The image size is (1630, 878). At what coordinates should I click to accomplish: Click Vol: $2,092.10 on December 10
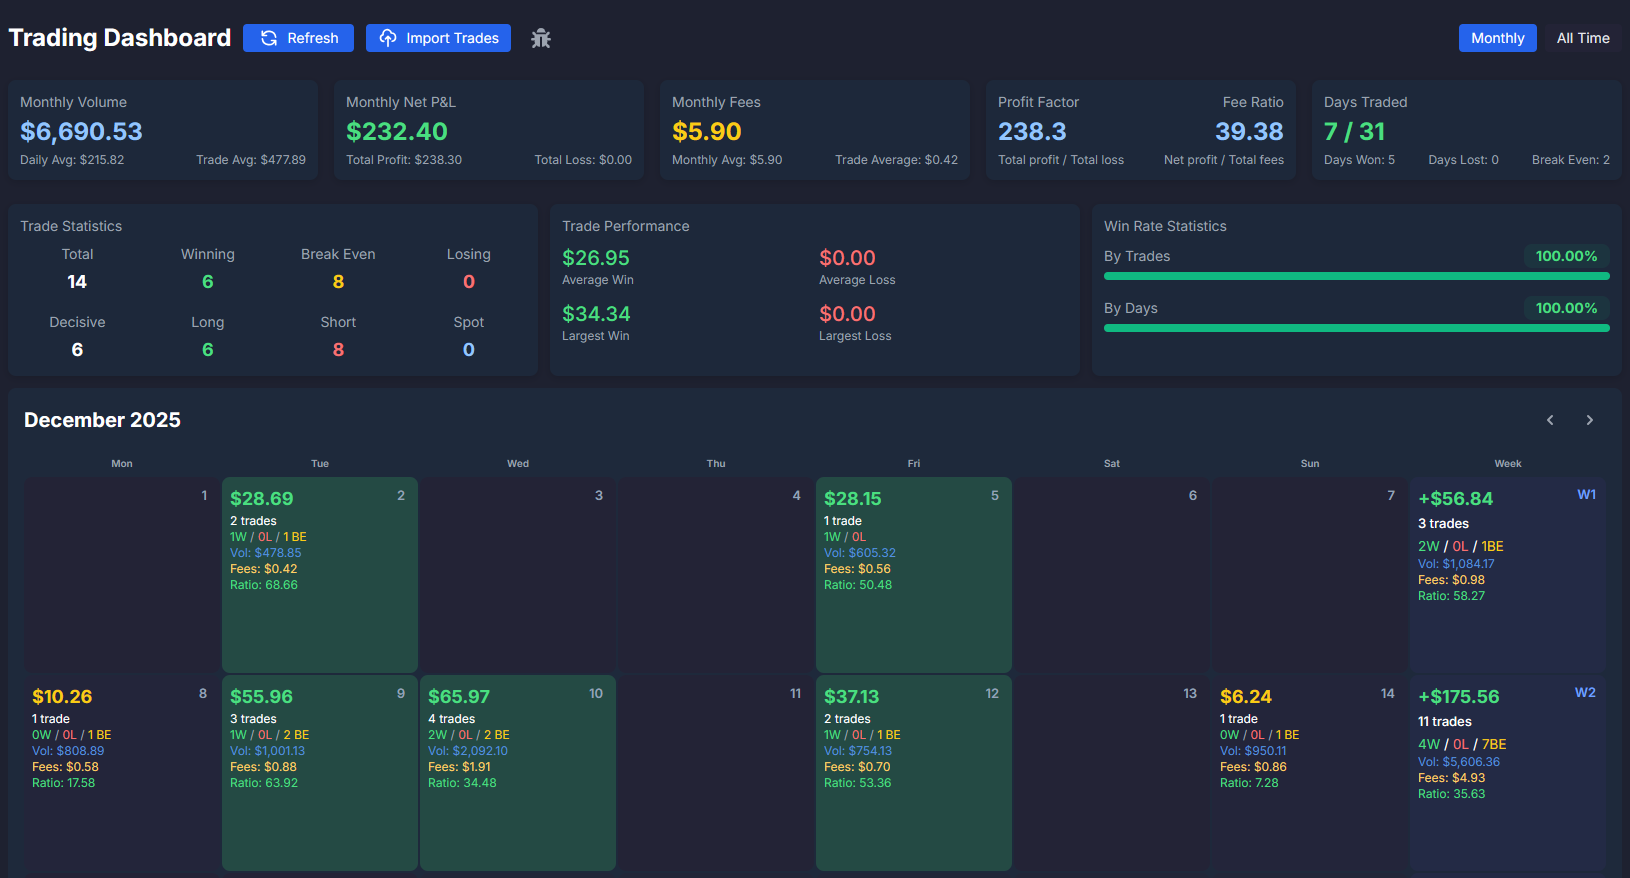468,751
